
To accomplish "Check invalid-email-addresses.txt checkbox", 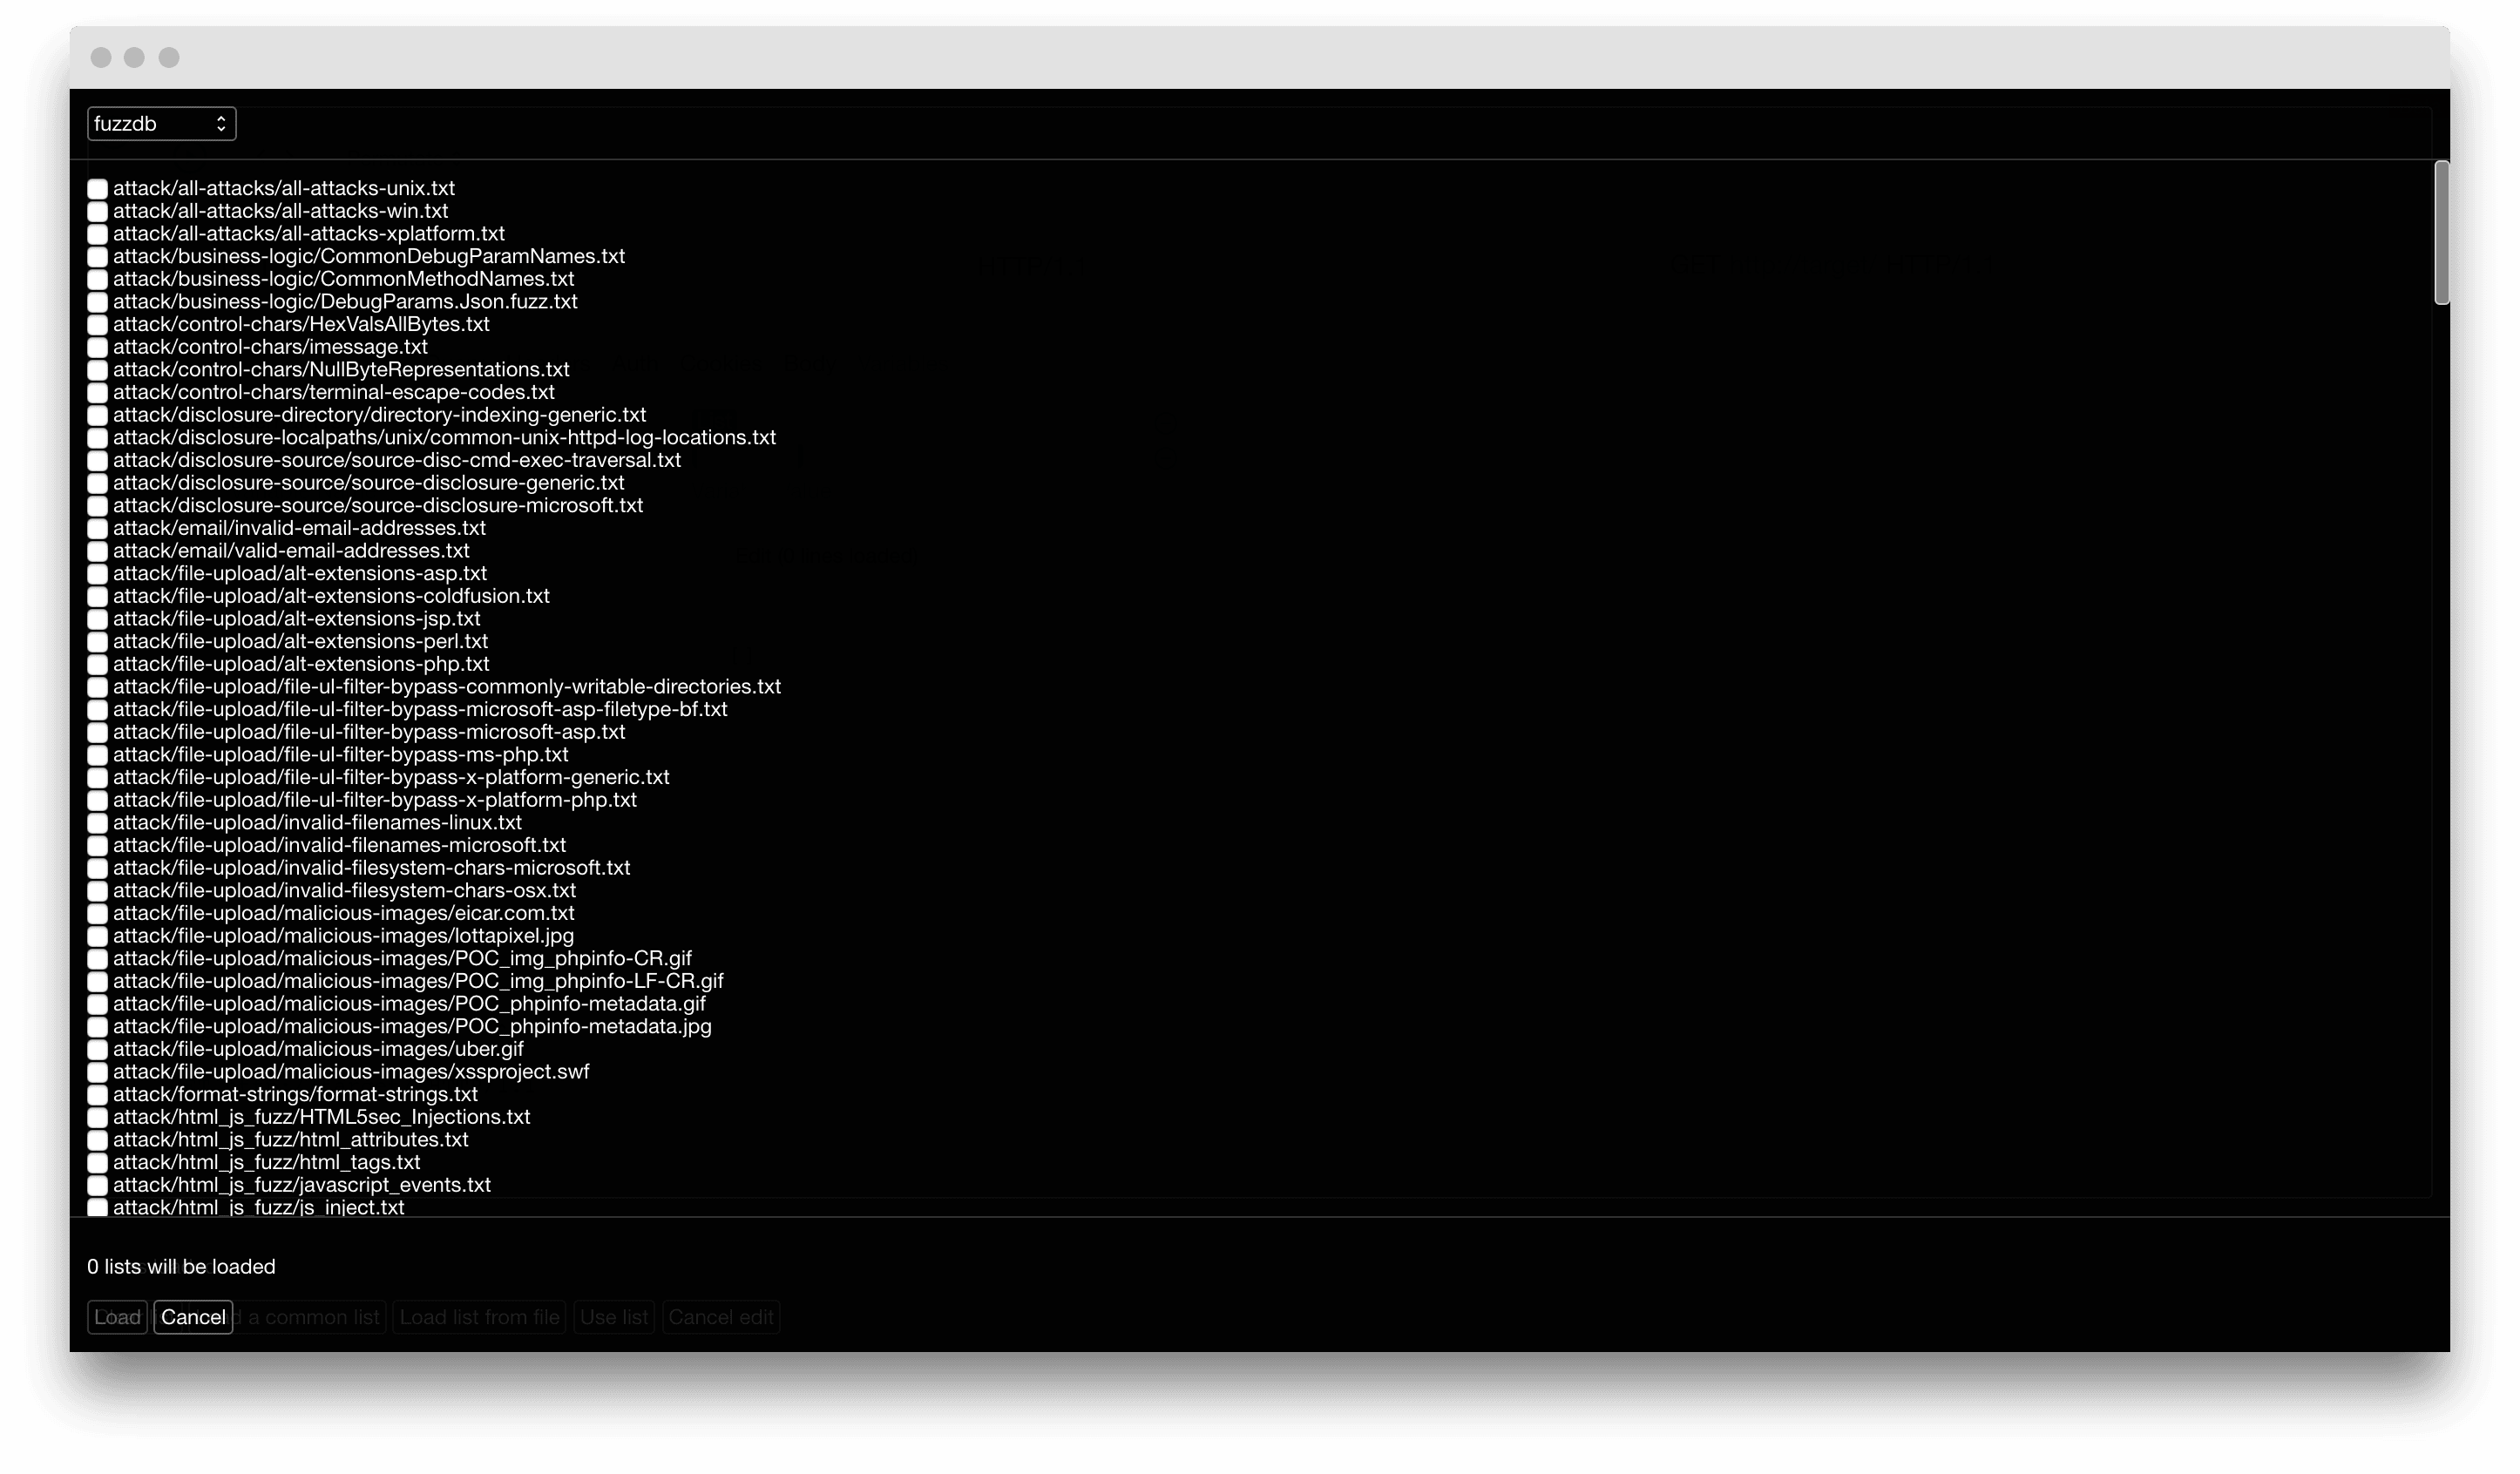I will tap(97, 529).
